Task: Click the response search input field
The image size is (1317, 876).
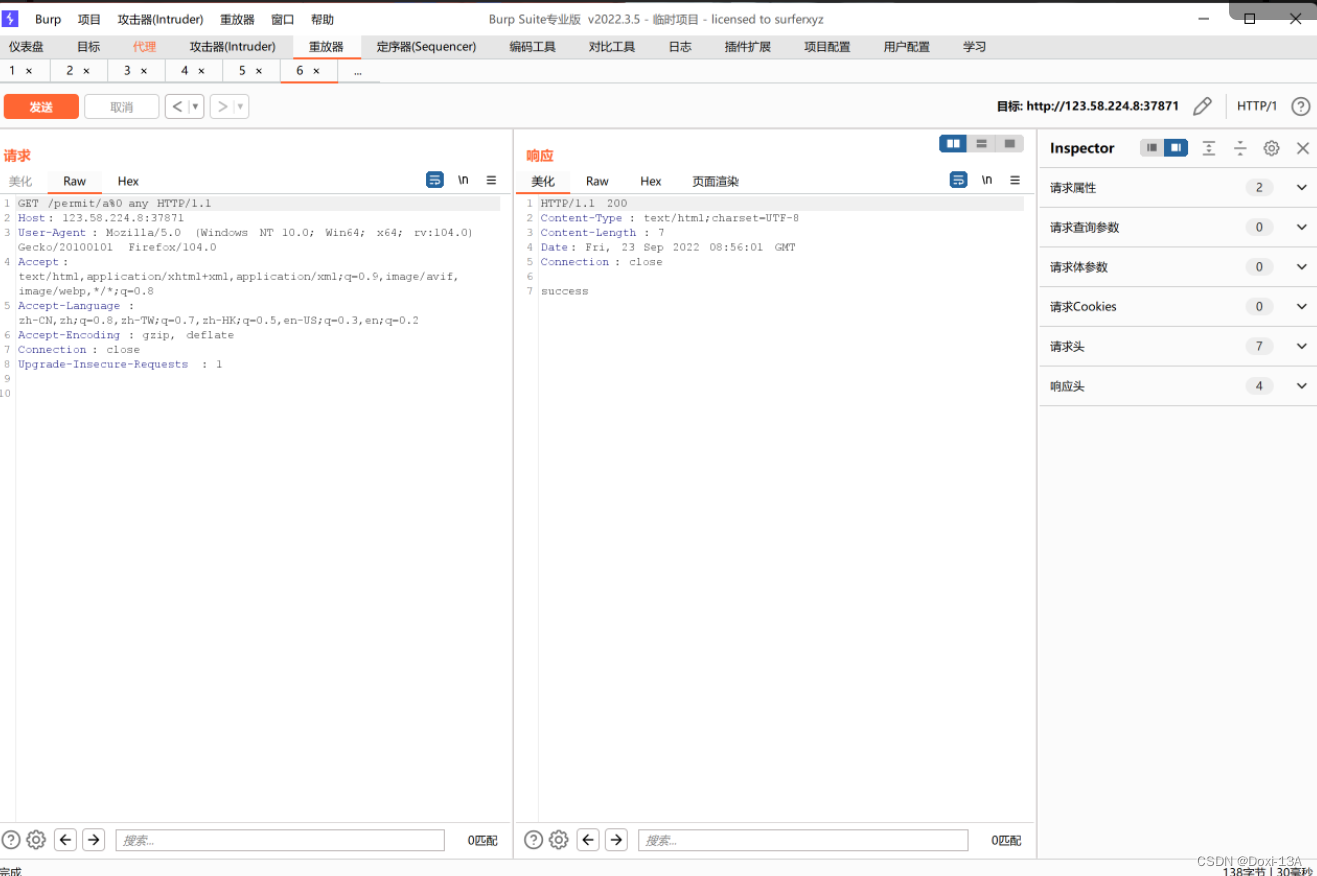Action: tap(803, 840)
